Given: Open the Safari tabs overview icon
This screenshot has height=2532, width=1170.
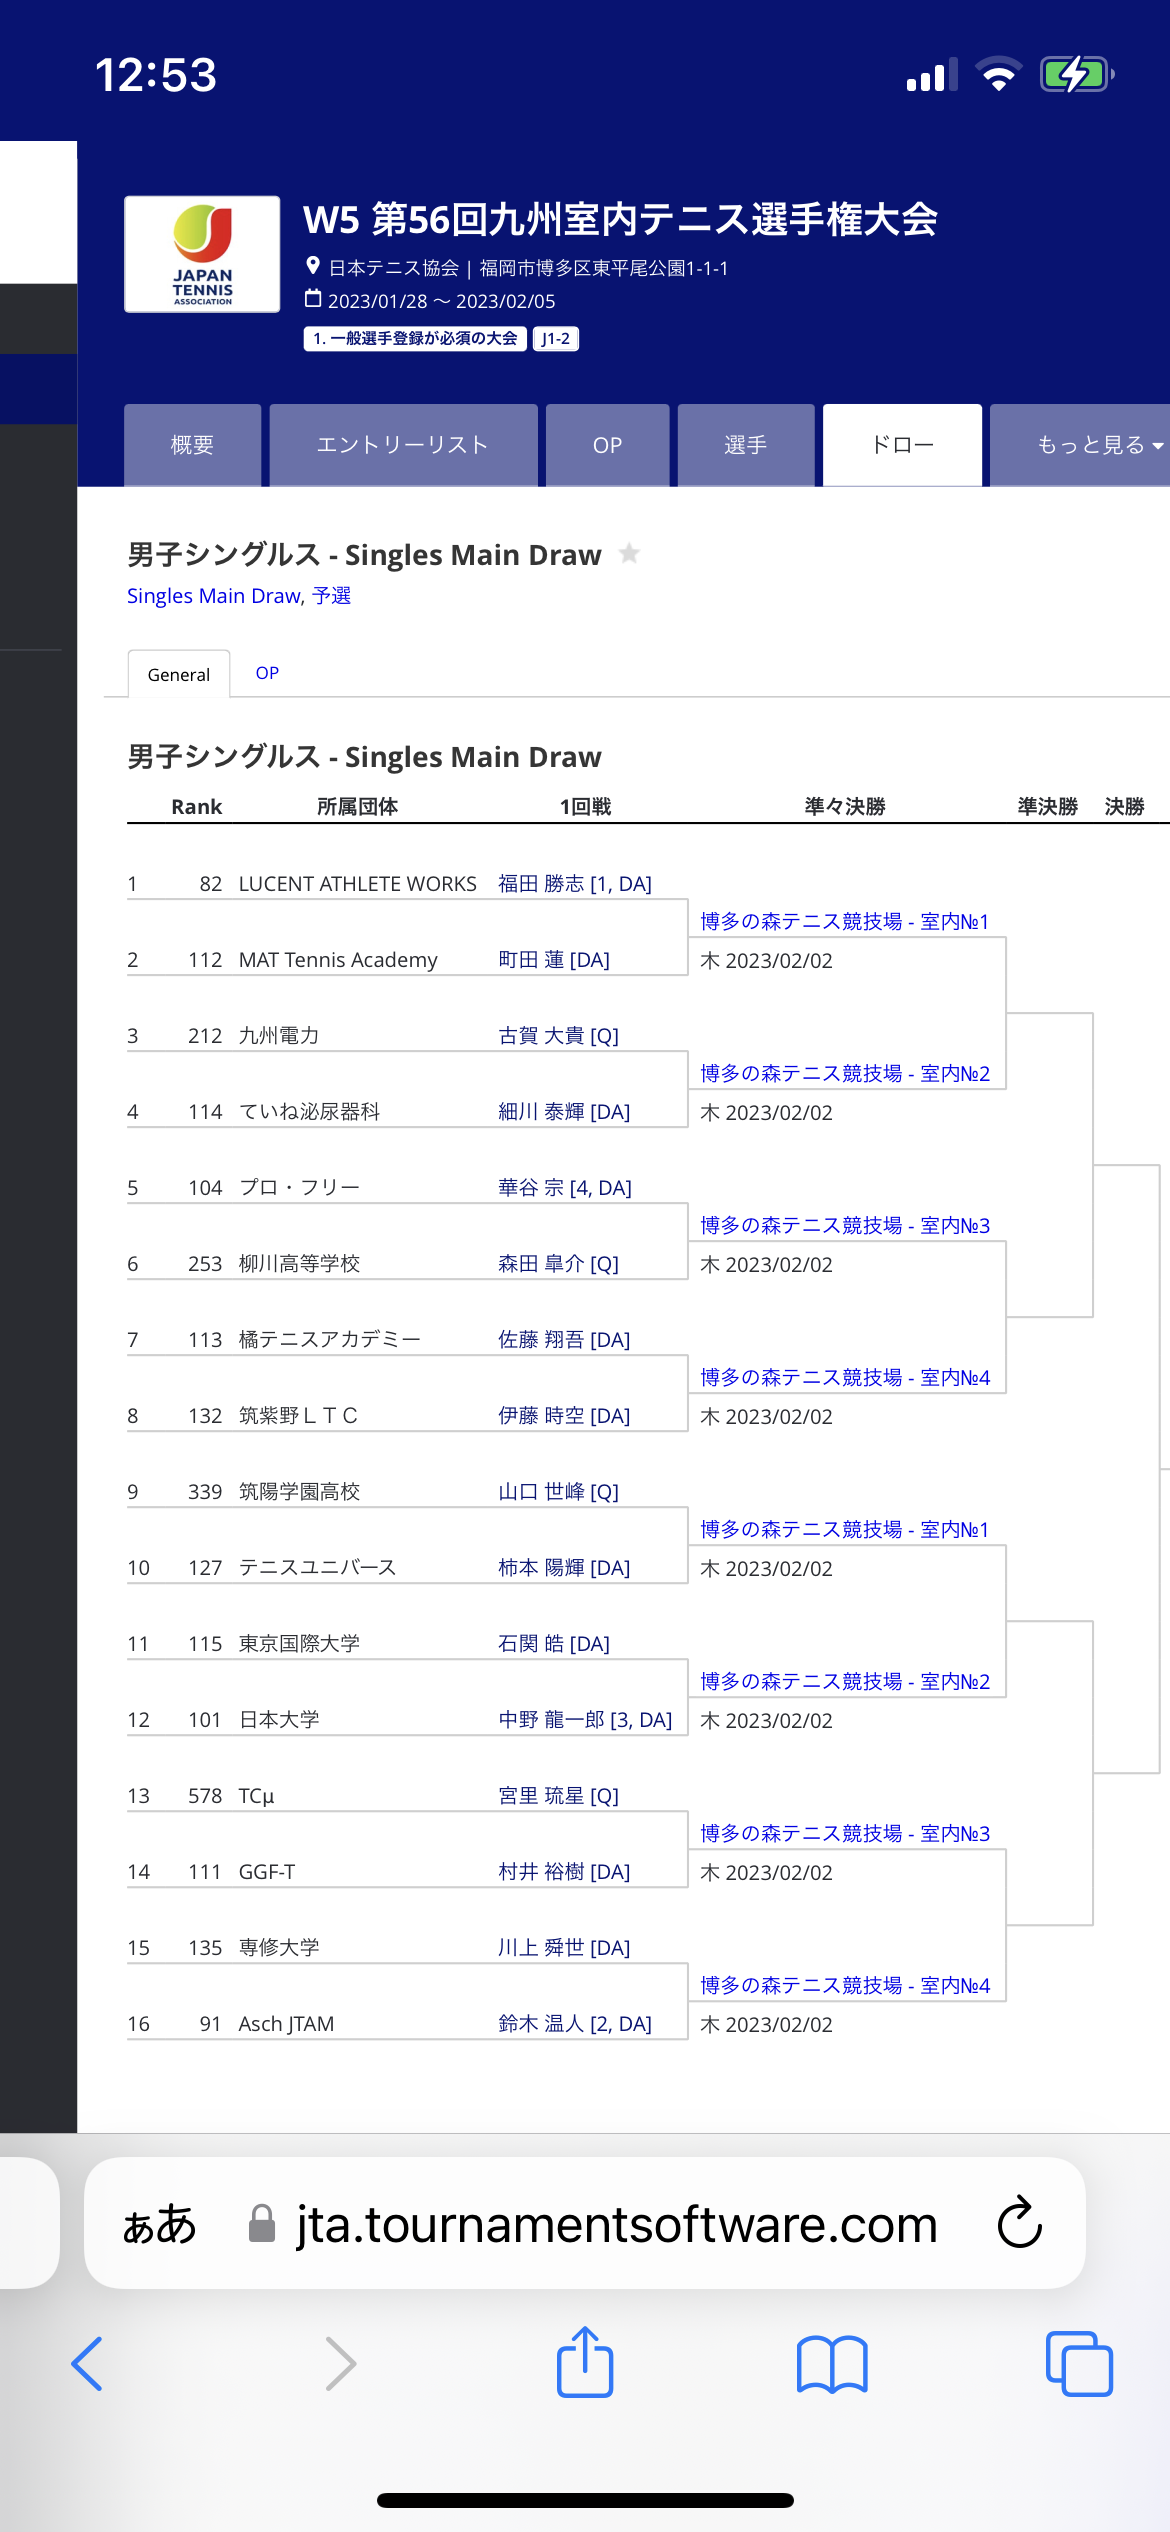Looking at the screenshot, I should point(1079,2364).
